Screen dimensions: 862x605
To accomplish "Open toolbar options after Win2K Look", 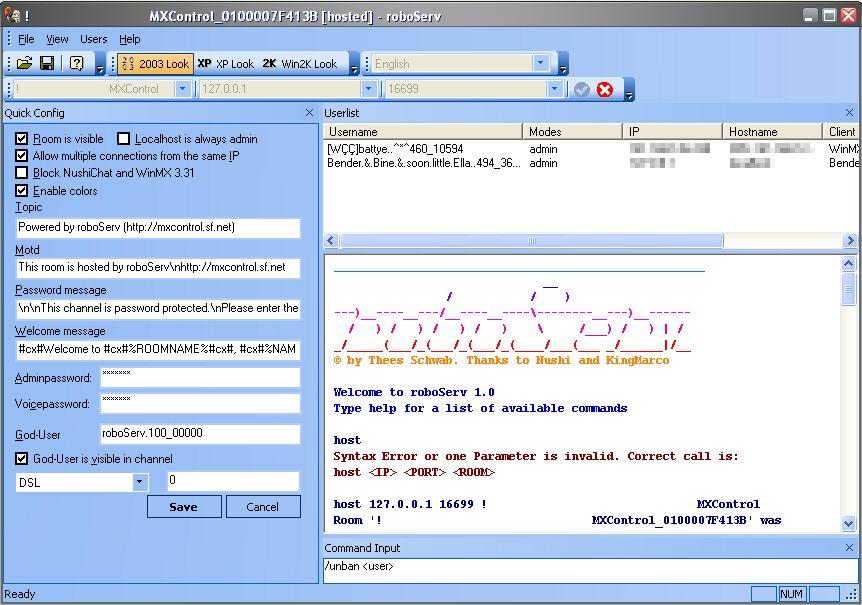I will (x=354, y=64).
